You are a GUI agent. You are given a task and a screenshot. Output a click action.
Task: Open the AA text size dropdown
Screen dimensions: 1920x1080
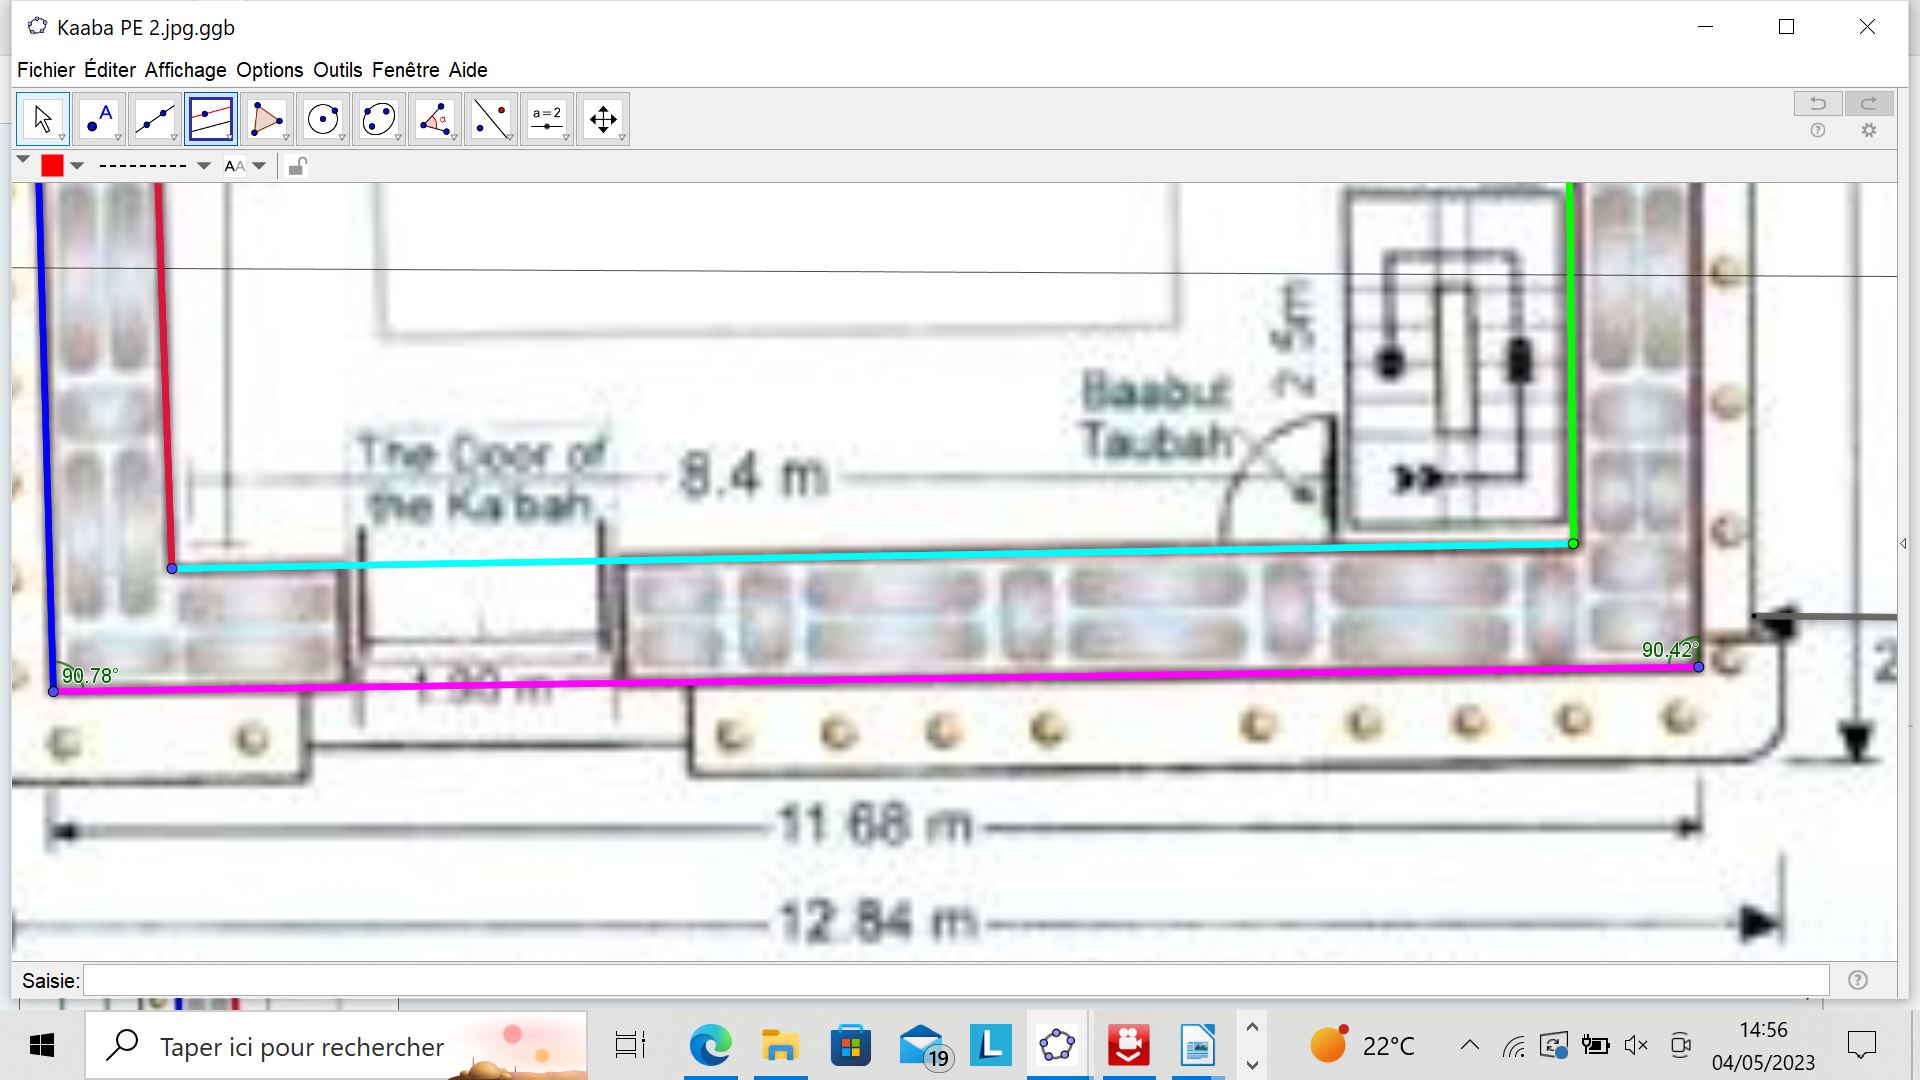(x=259, y=166)
